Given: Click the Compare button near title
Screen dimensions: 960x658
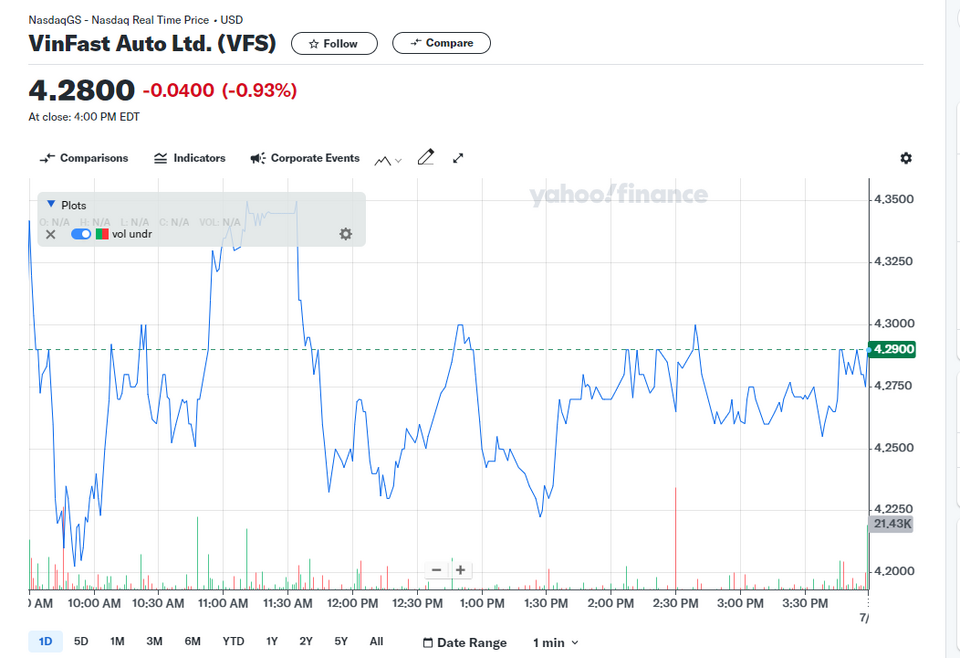Looking at the screenshot, I should click(441, 43).
